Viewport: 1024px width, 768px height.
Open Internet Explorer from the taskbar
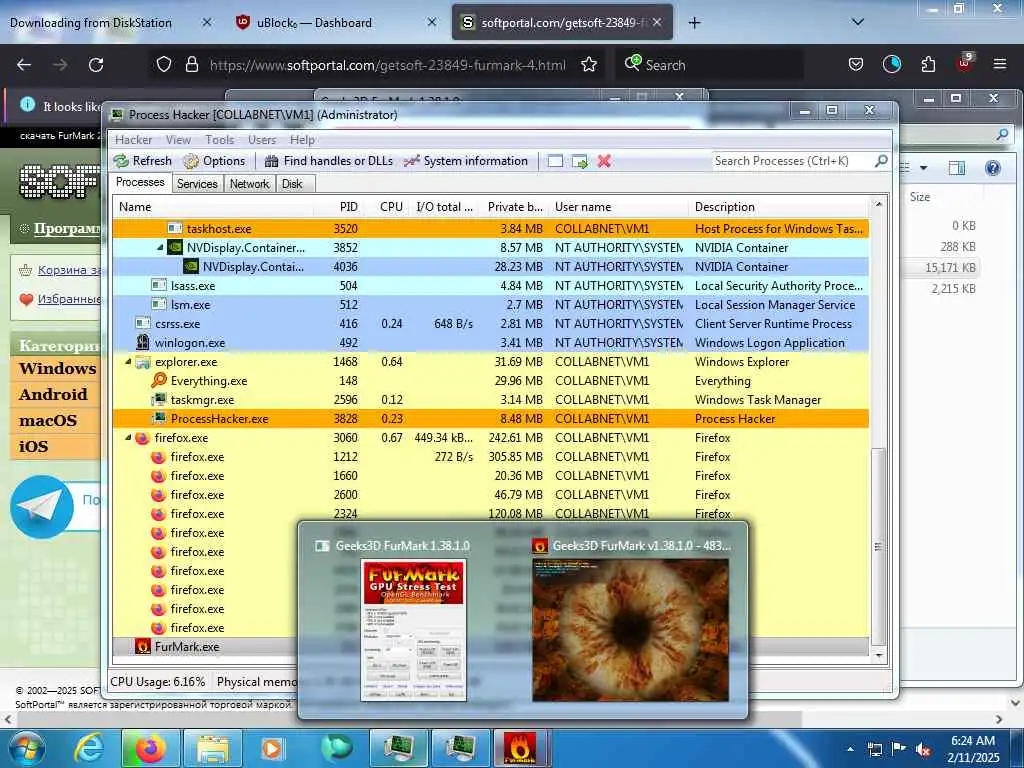pyautogui.click(x=89, y=748)
